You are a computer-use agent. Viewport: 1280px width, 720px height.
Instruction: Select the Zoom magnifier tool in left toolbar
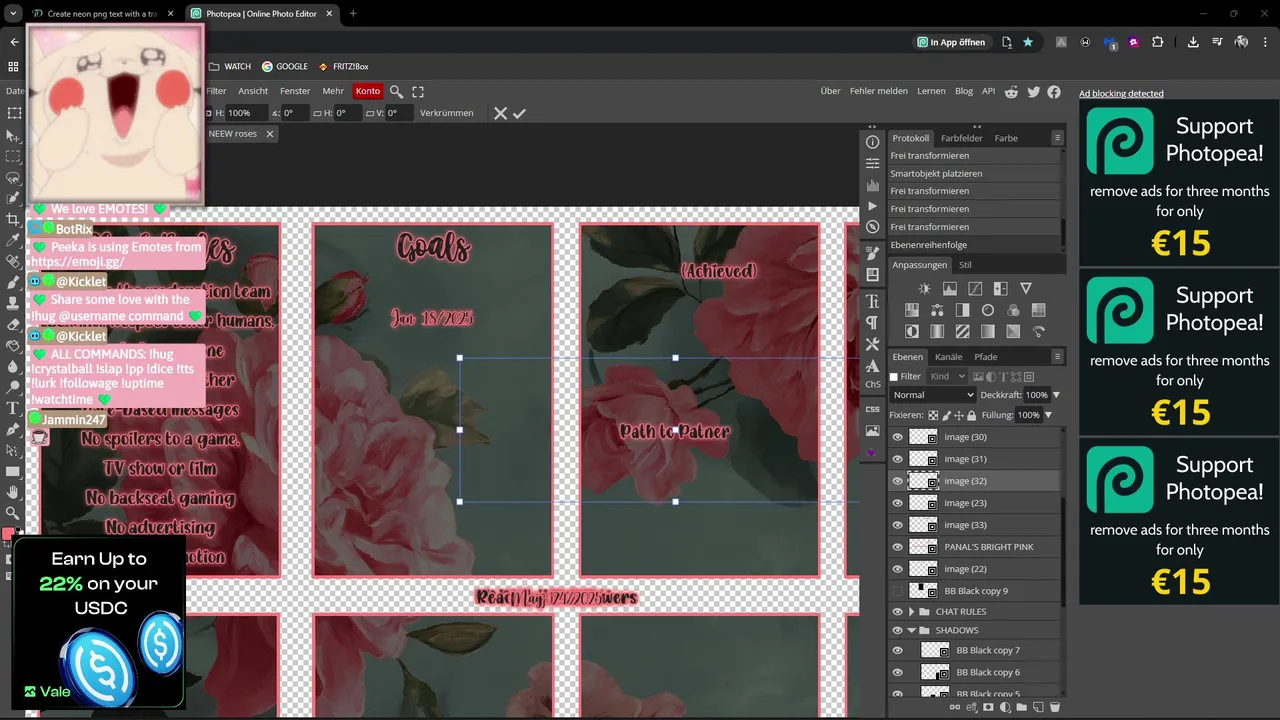(x=13, y=513)
